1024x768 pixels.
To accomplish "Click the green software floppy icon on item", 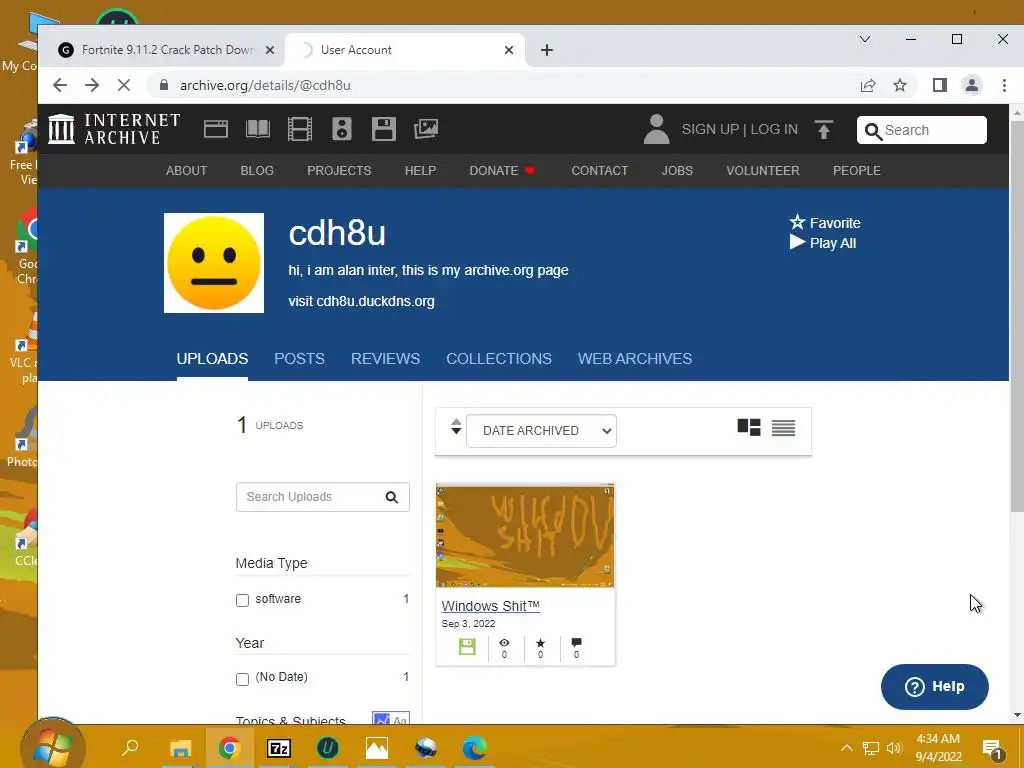I will coord(467,647).
